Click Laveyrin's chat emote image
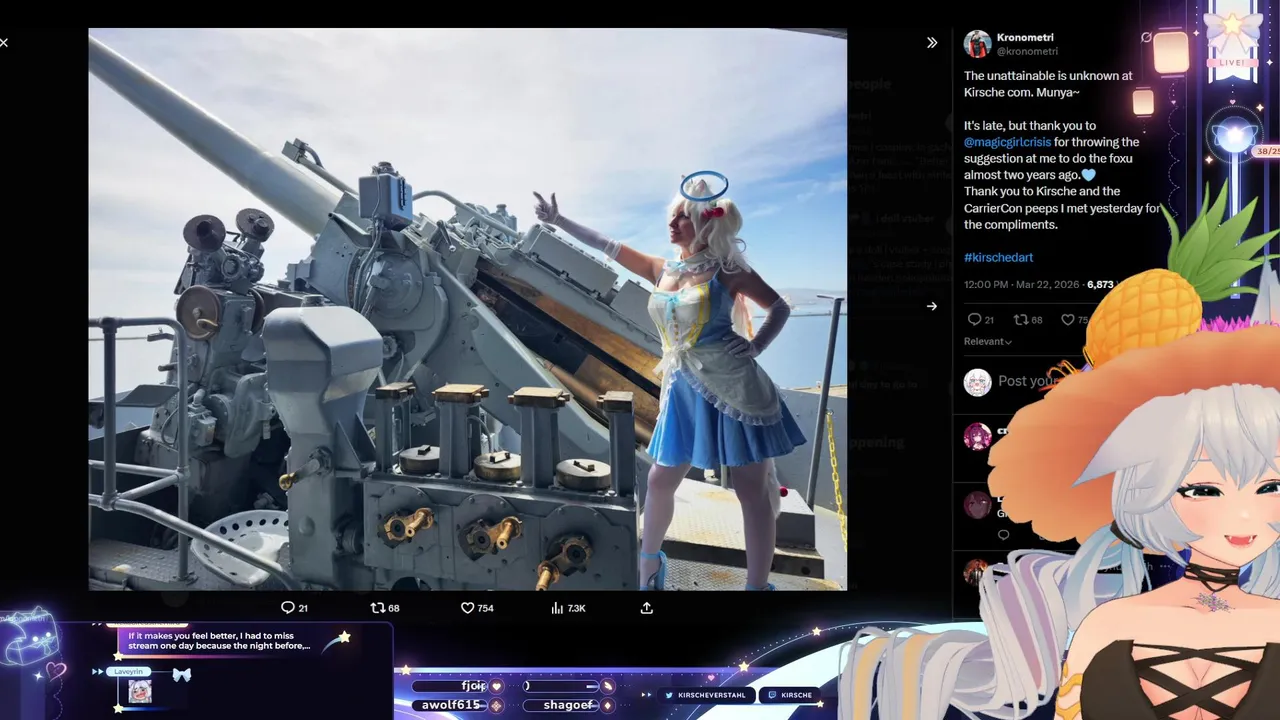Image resolution: width=1280 pixels, height=720 pixels. tap(140, 691)
